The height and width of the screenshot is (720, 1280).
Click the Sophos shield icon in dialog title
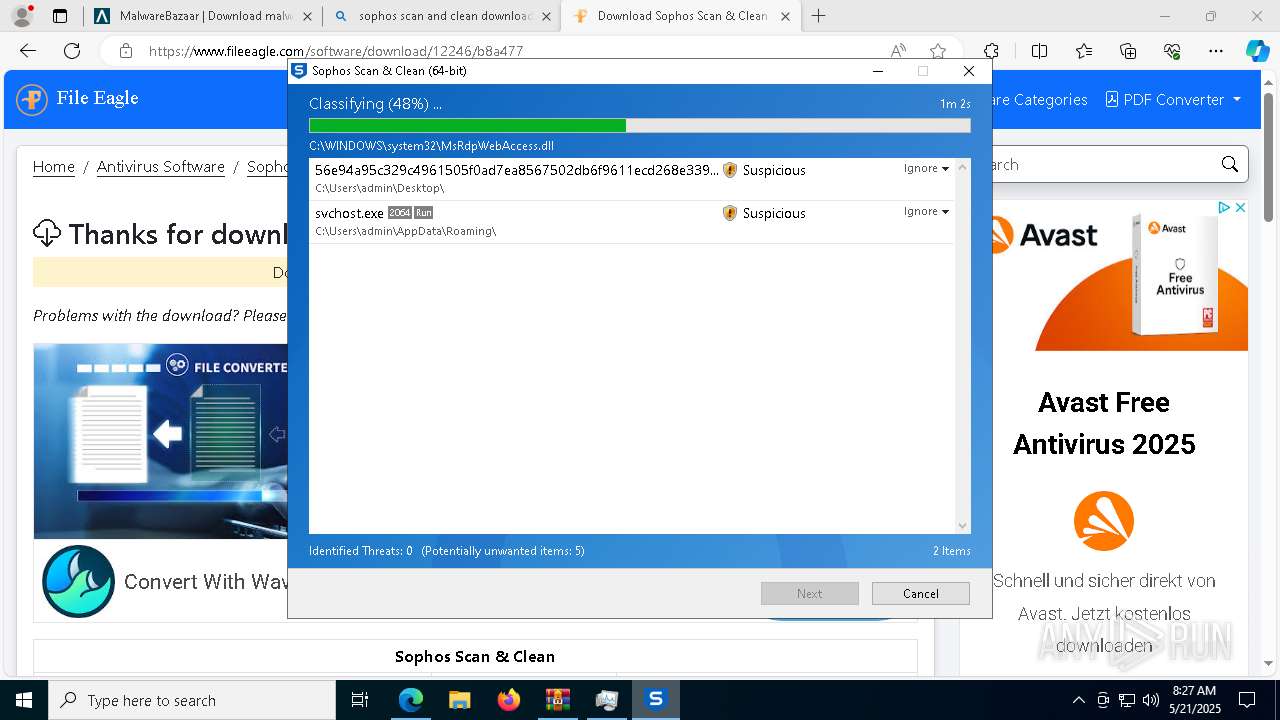coord(299,71)
